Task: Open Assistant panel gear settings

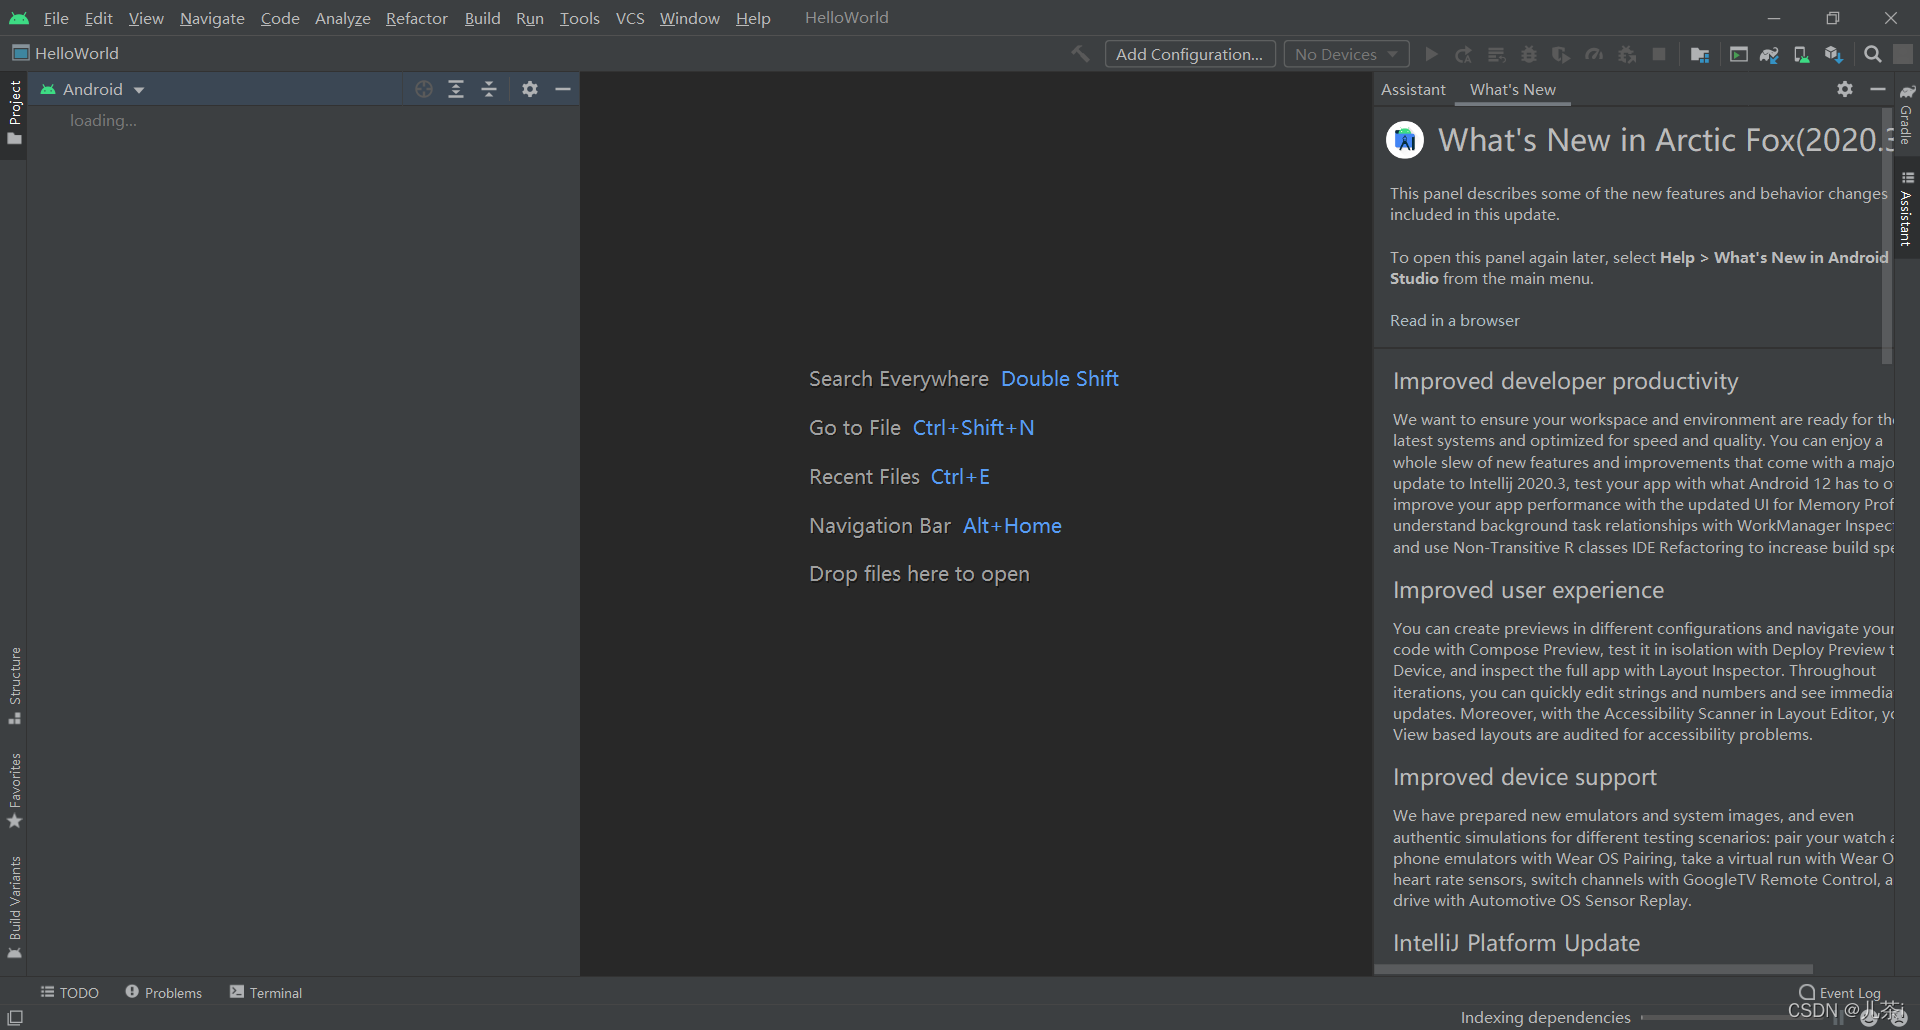Action: 1845,89
